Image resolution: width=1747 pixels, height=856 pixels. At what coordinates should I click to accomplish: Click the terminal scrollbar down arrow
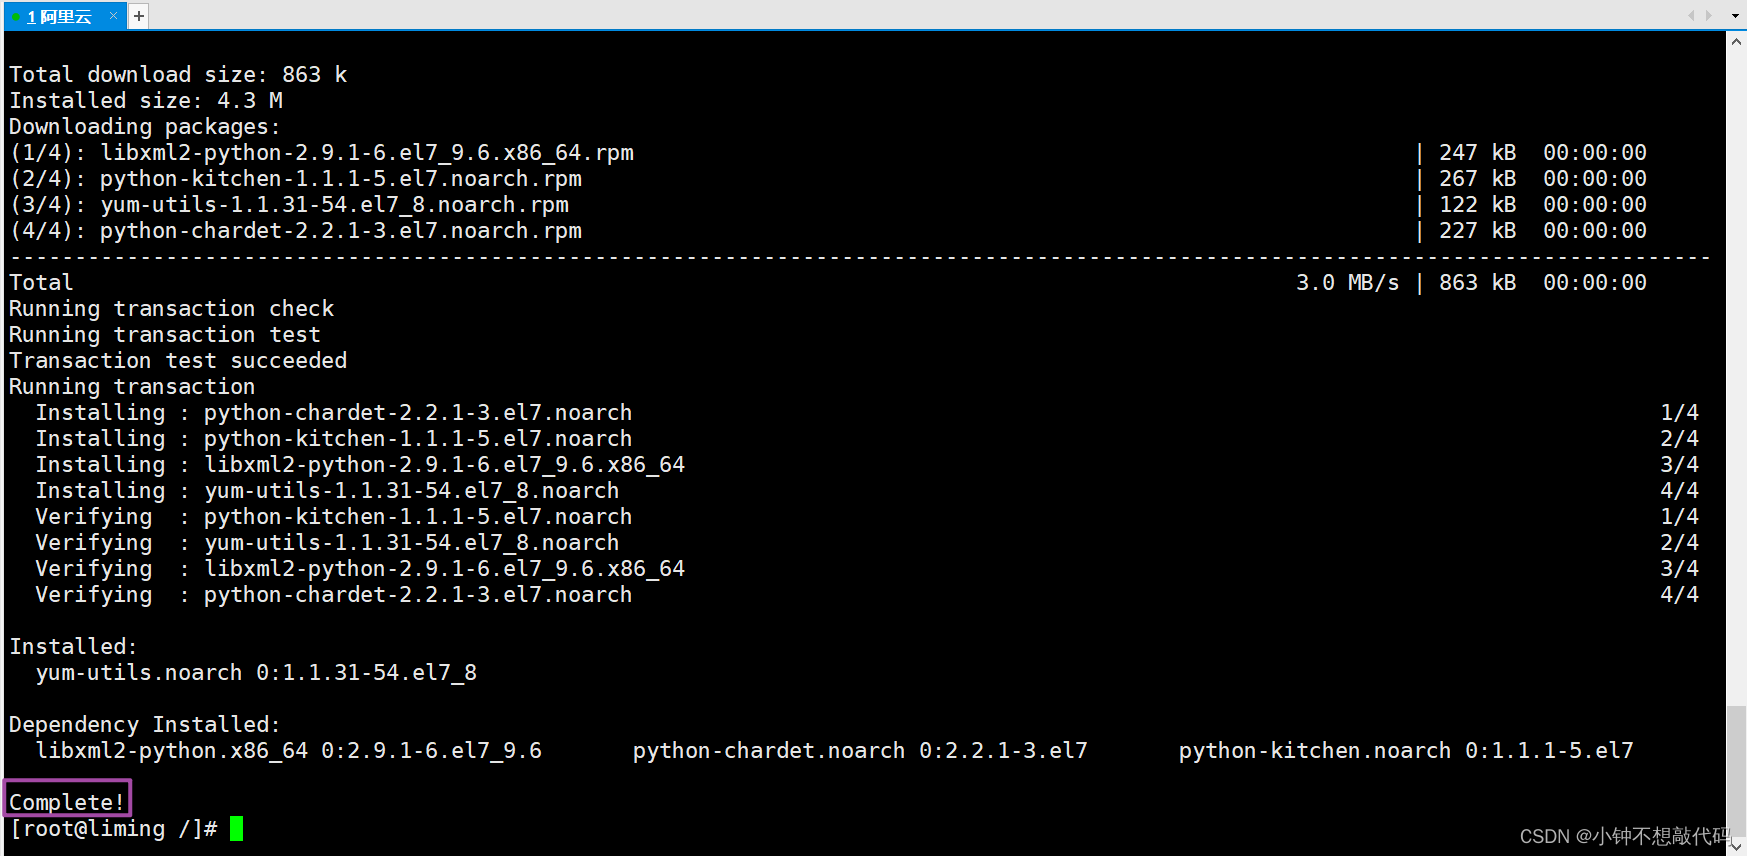[x=1736, y=845]
